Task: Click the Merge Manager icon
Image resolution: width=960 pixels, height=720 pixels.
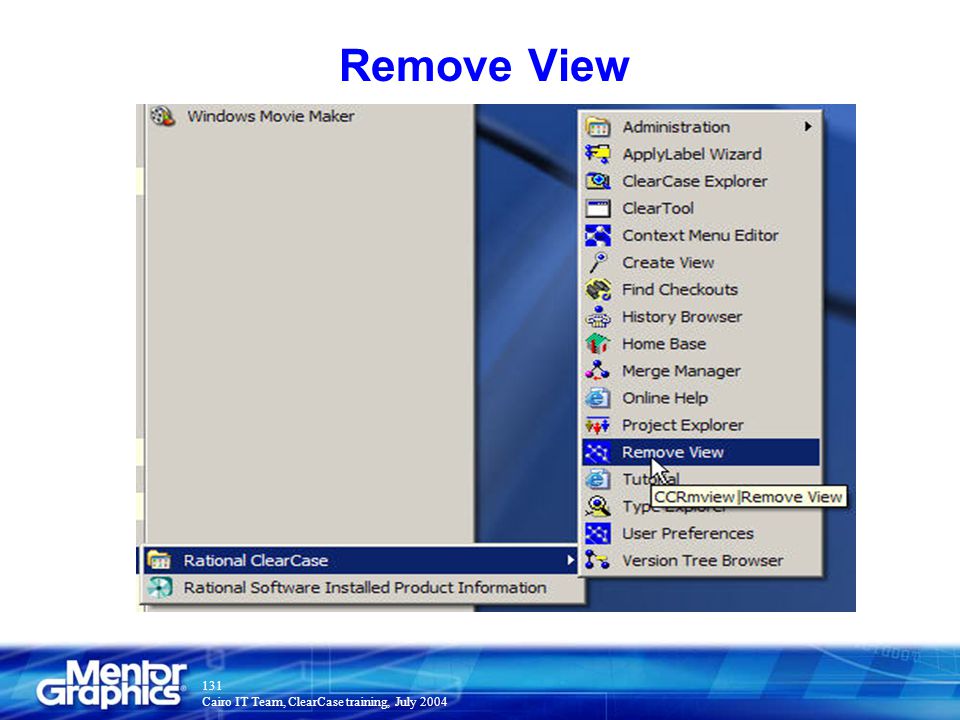Action: coord(598,370)
